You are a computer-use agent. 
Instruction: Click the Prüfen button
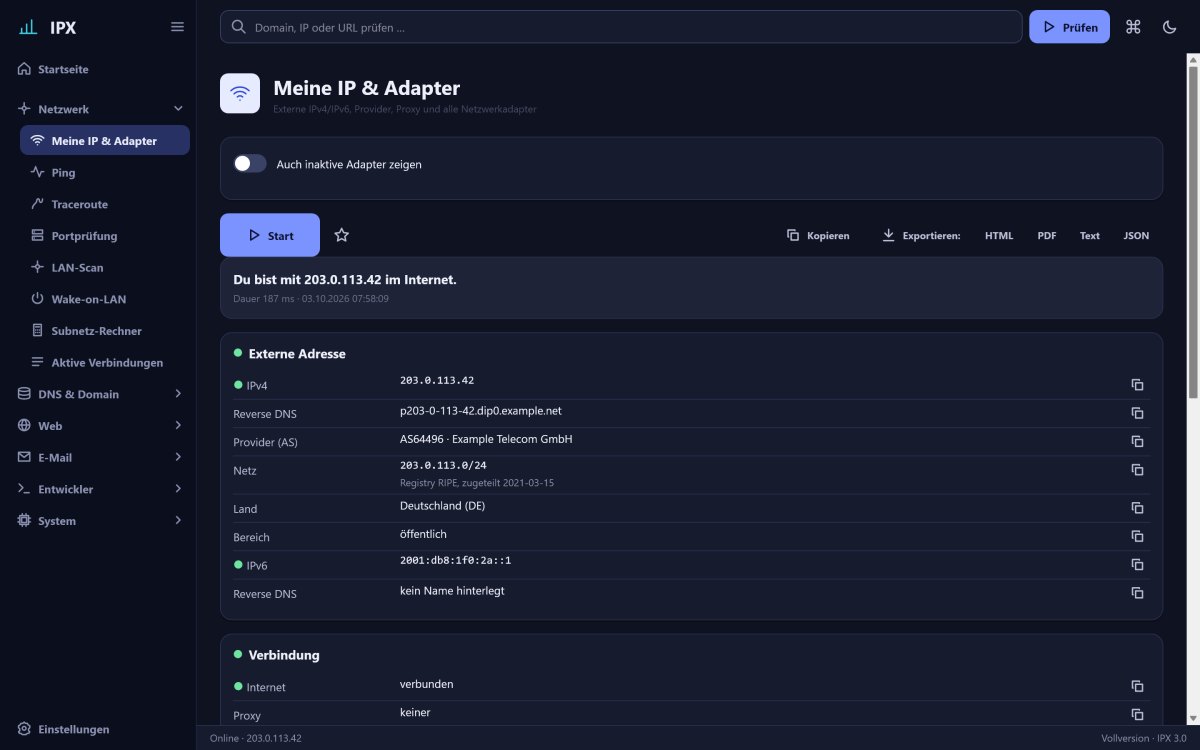point(1069,27)
